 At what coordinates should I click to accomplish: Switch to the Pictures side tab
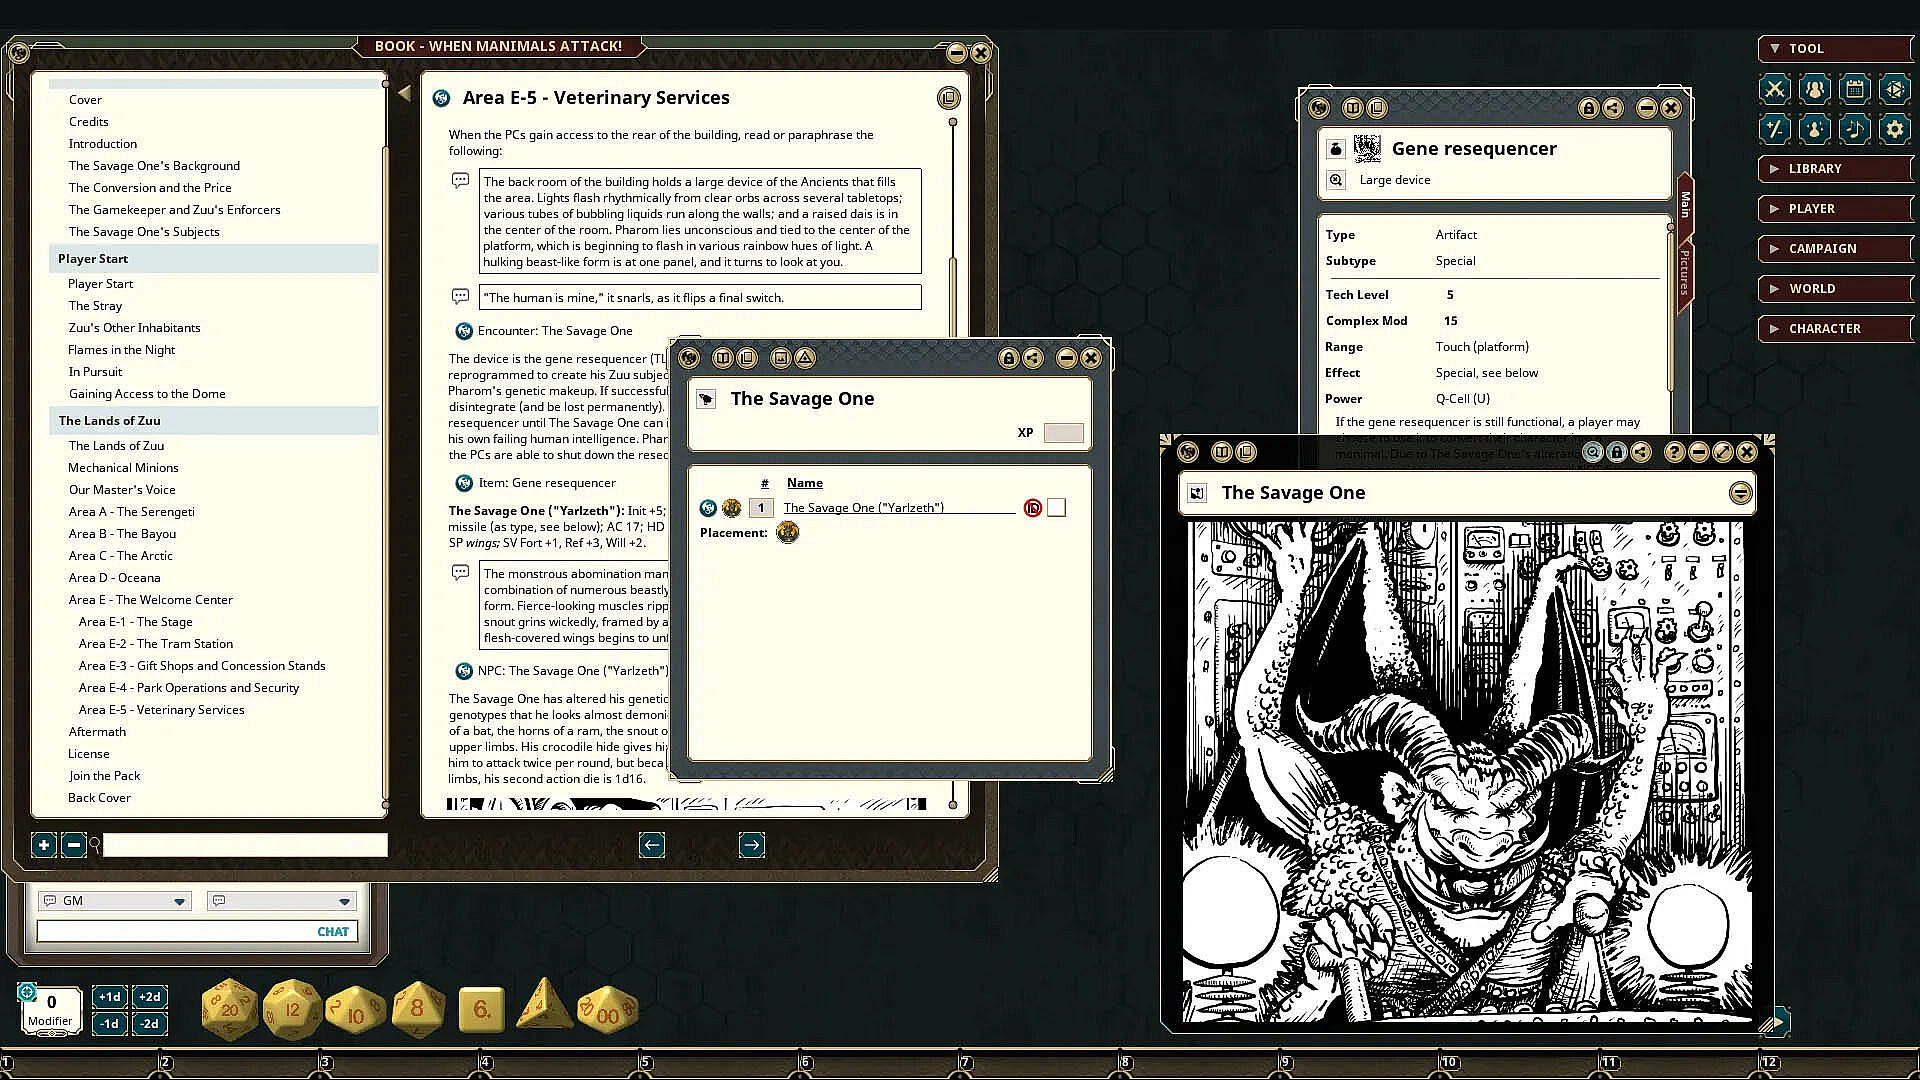(1685, 272)
